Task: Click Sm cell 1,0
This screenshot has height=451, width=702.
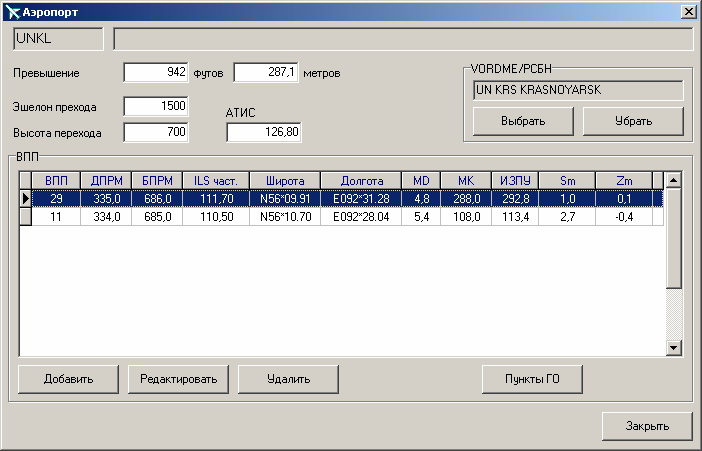Action: pos(567,198)
